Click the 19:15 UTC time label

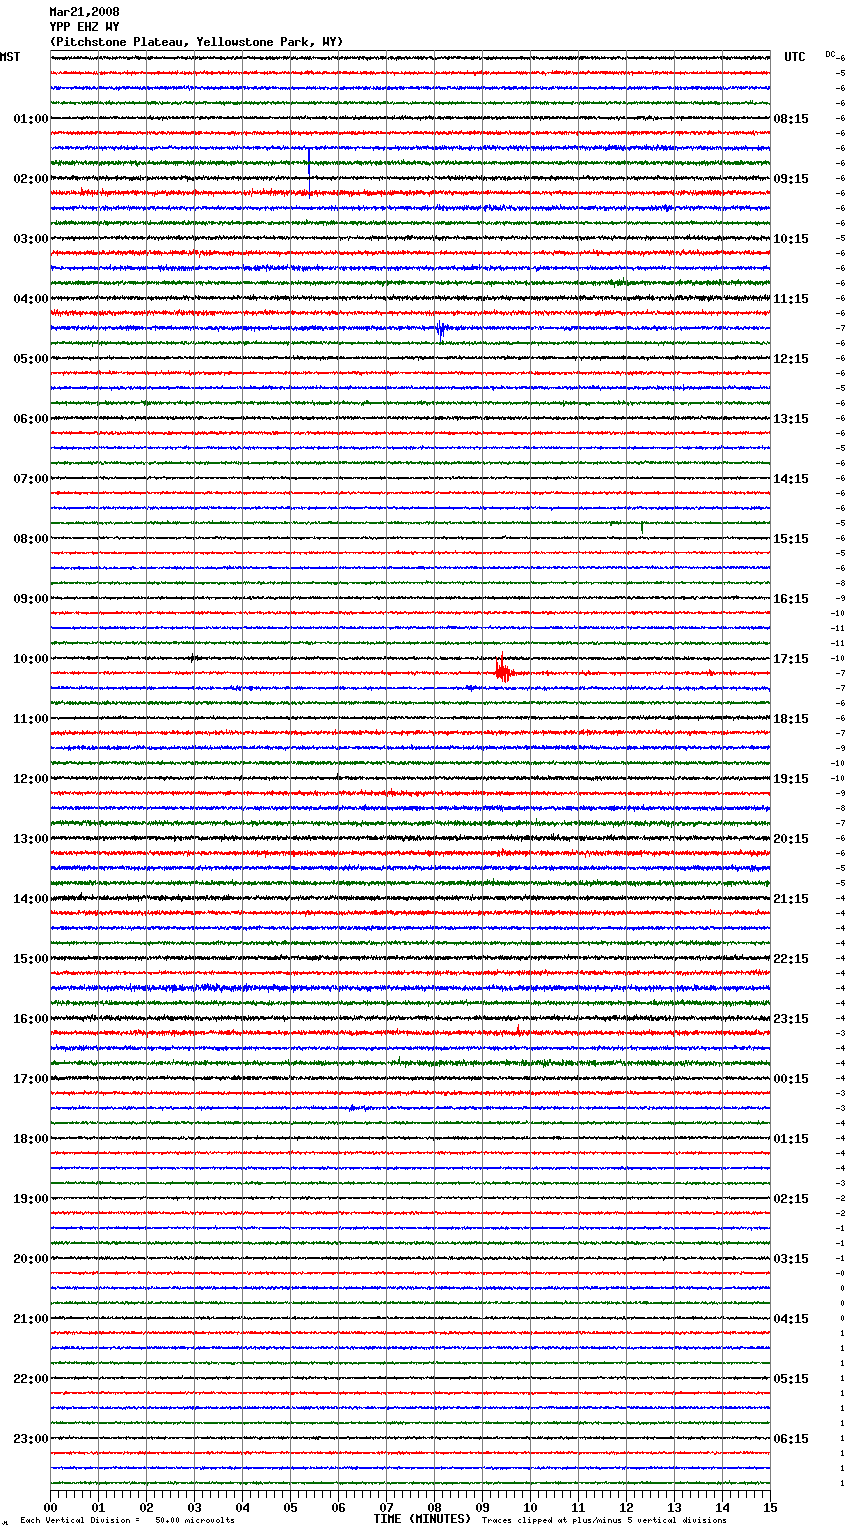[791, 779]
